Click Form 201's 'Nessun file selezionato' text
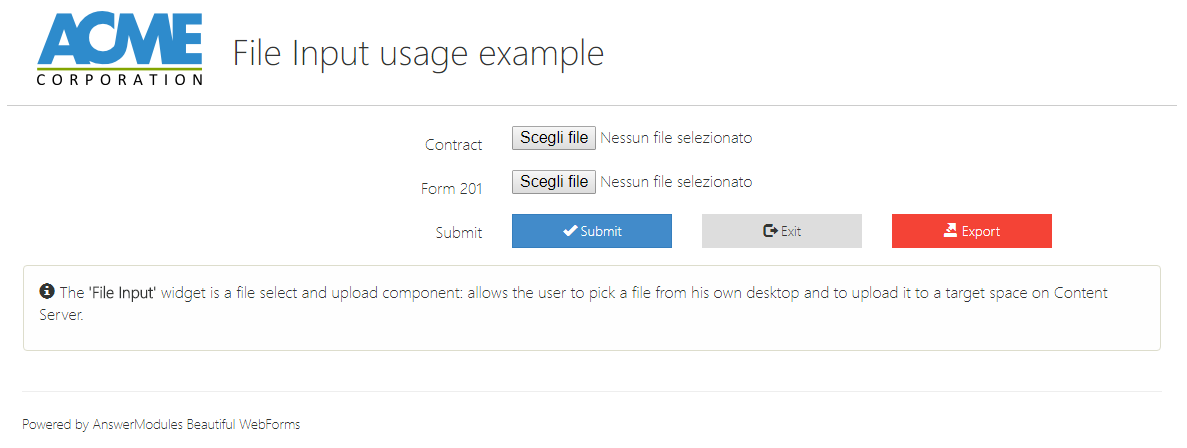Image resolution: width=1187 pixels, height=448 pixels. coord(676,182)
